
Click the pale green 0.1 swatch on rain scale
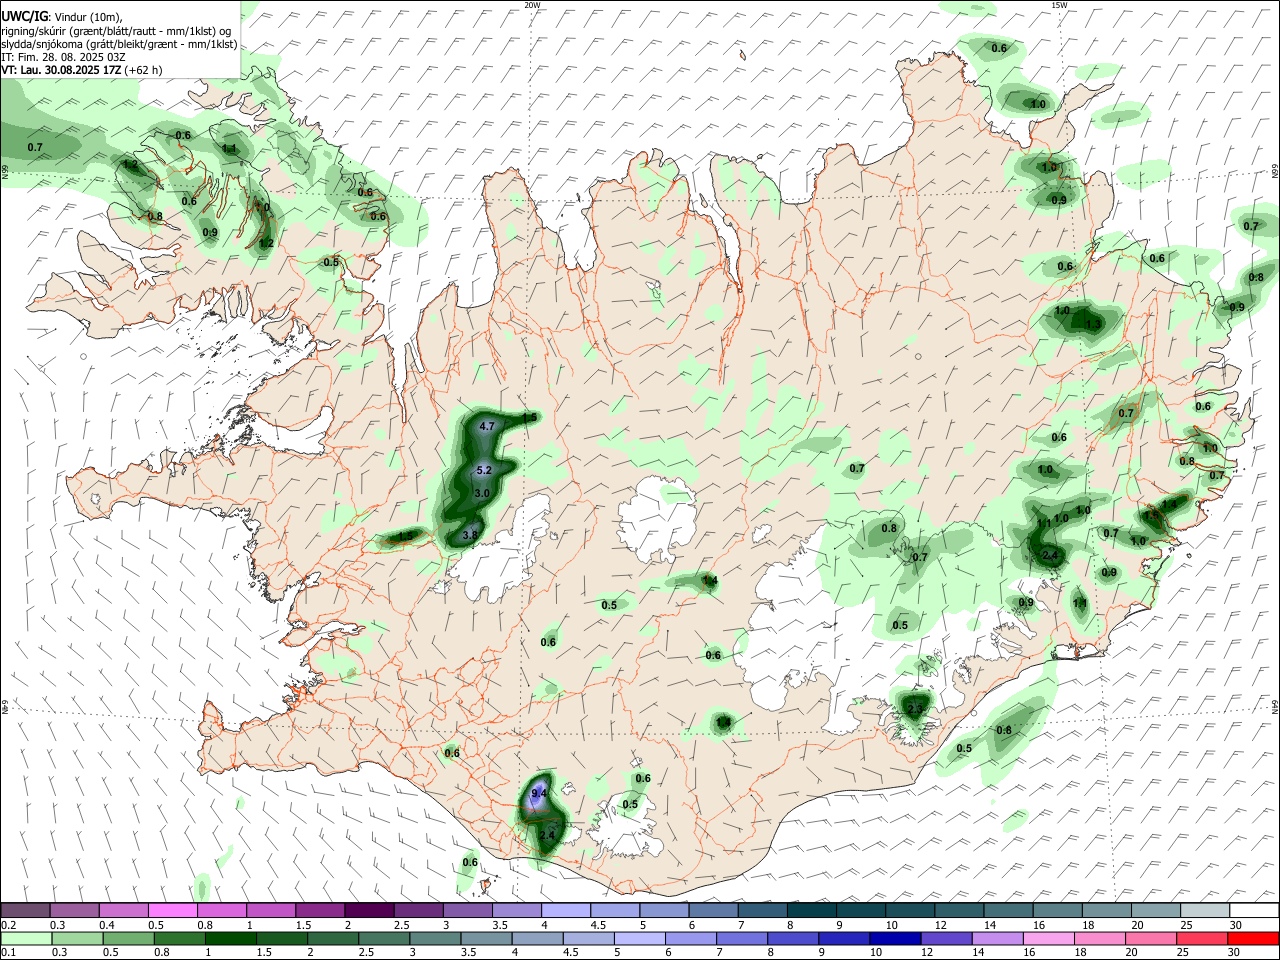24,938
